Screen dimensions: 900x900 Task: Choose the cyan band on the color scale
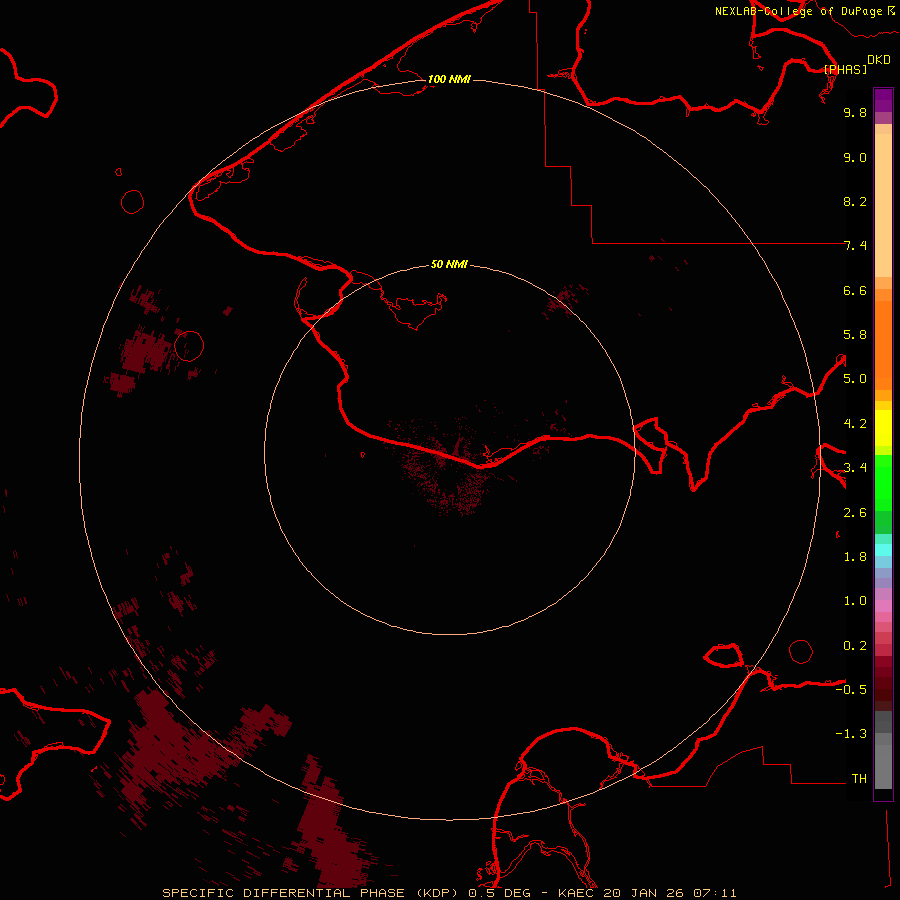883,549
